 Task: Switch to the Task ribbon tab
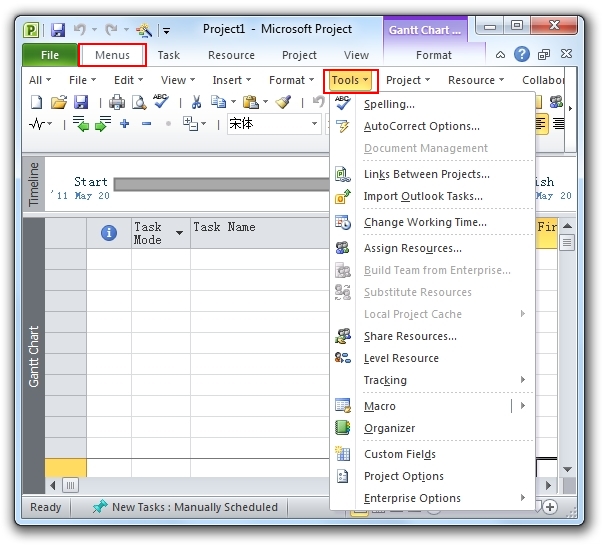[168, 55]
